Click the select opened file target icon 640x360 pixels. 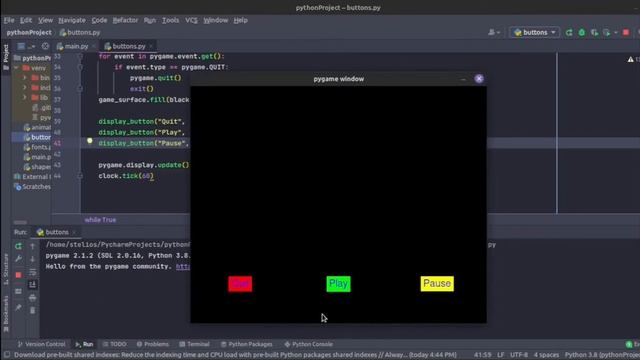[45, 46]
